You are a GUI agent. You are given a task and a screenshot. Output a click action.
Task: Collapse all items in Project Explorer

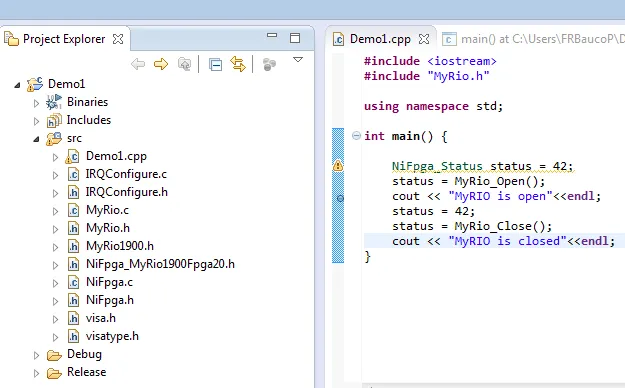[x=215, y=64]
